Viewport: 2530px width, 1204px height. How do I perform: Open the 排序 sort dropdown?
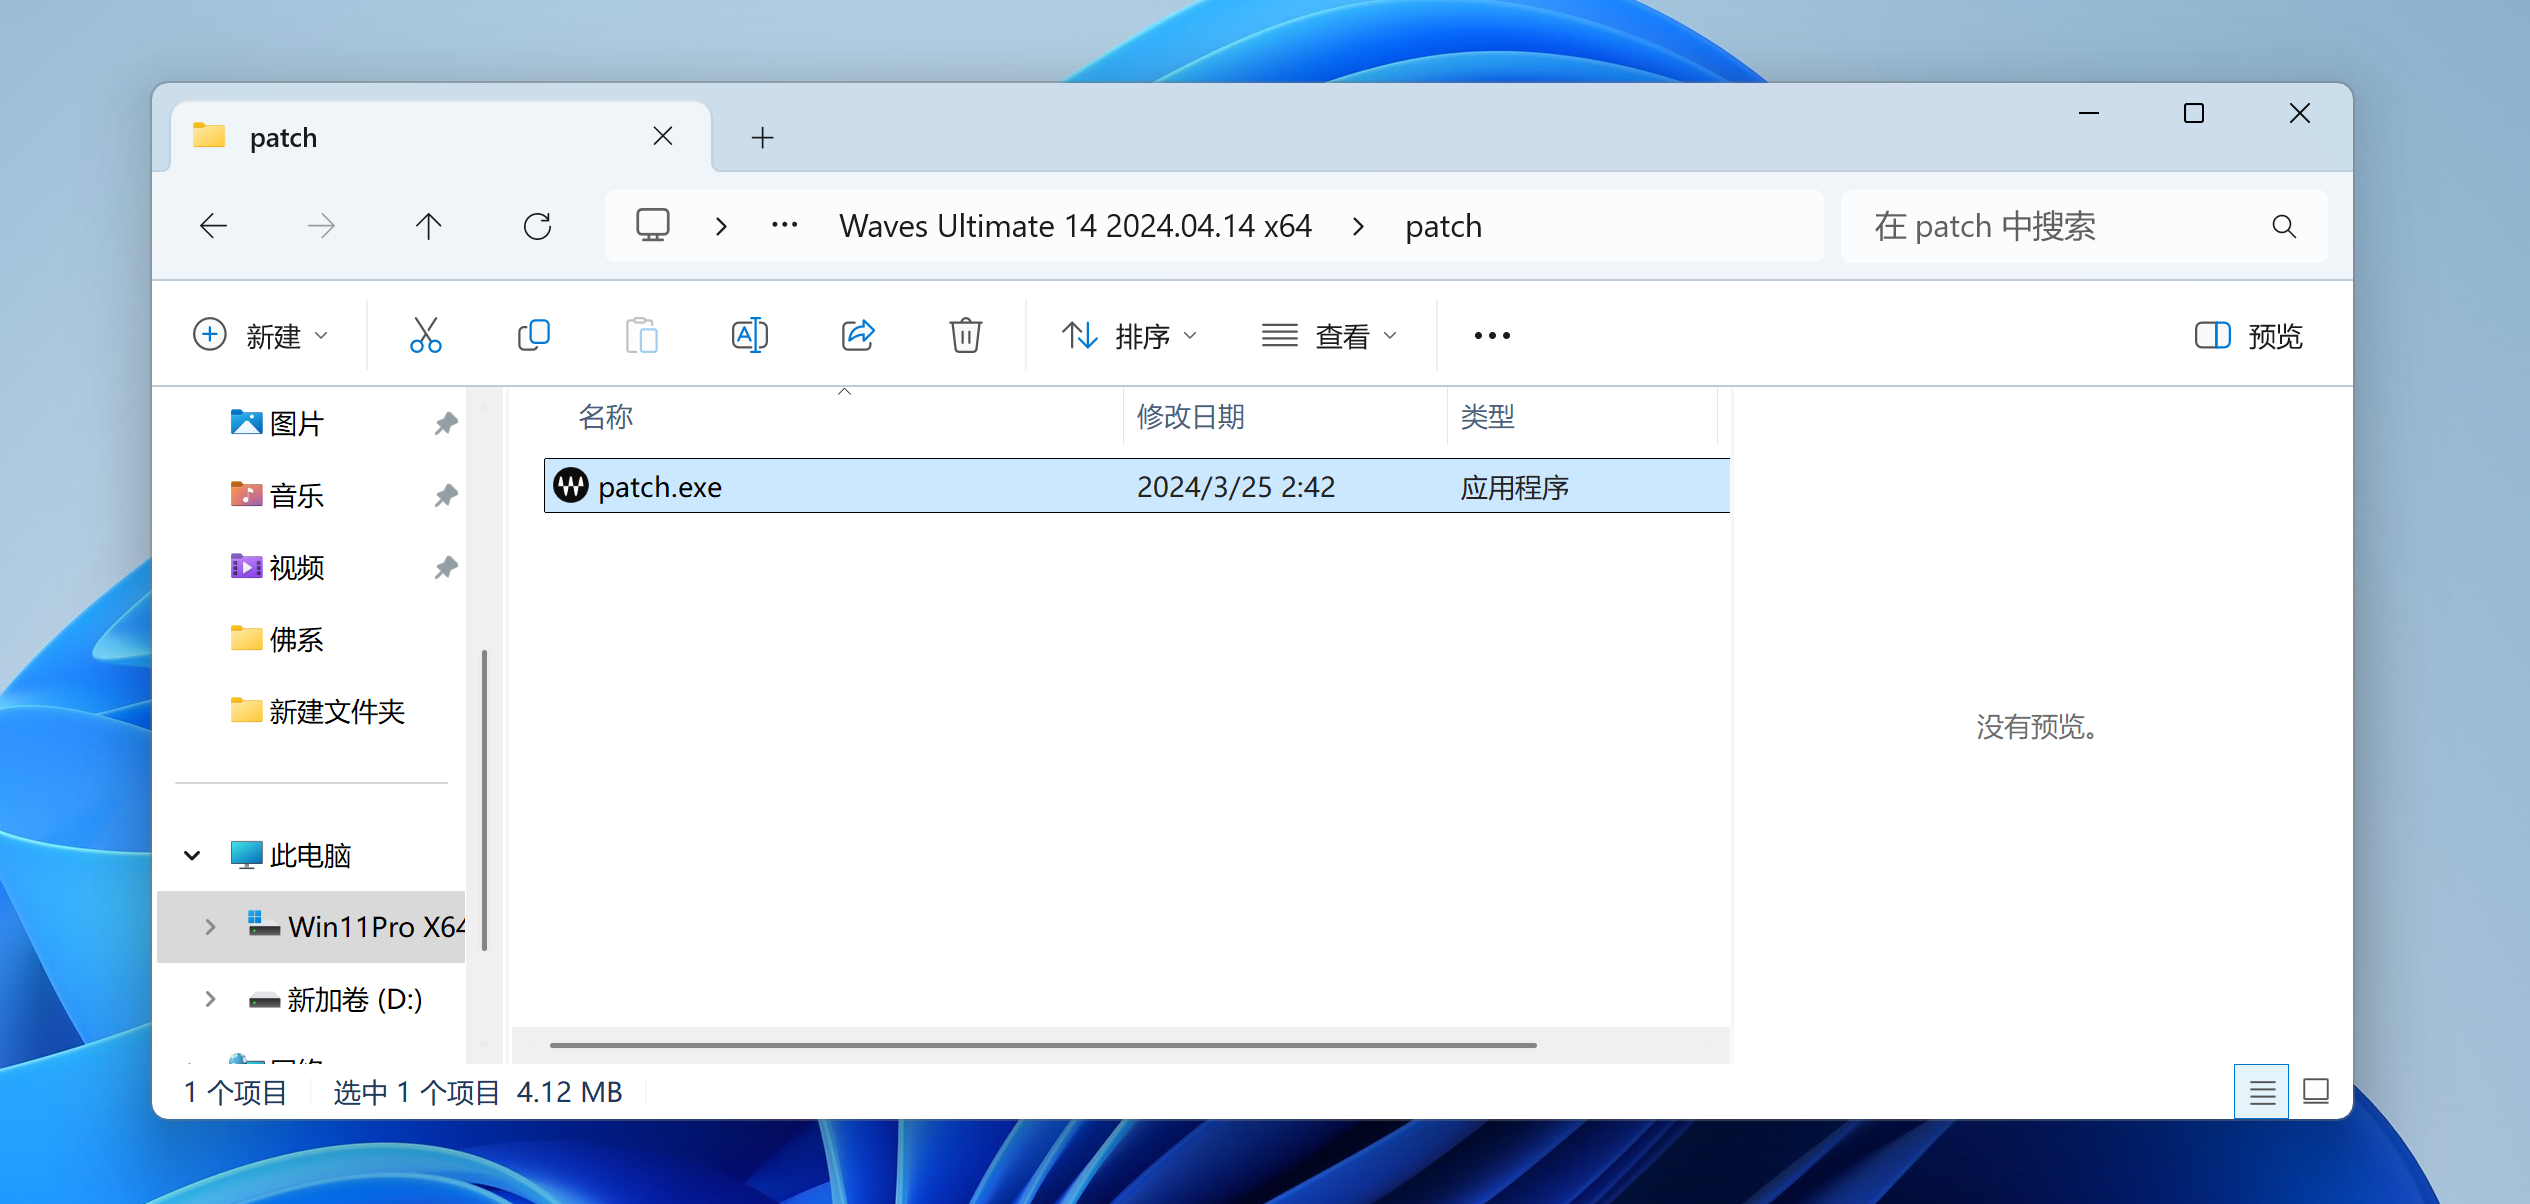click(1129, 336)
